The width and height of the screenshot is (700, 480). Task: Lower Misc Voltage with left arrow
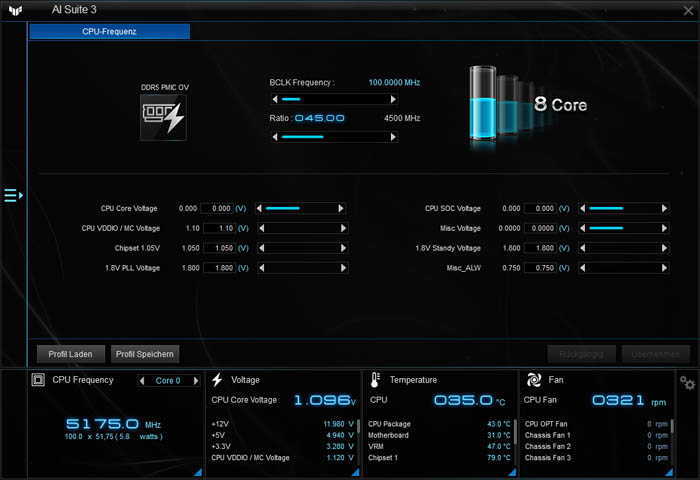(x=582, y=228)
